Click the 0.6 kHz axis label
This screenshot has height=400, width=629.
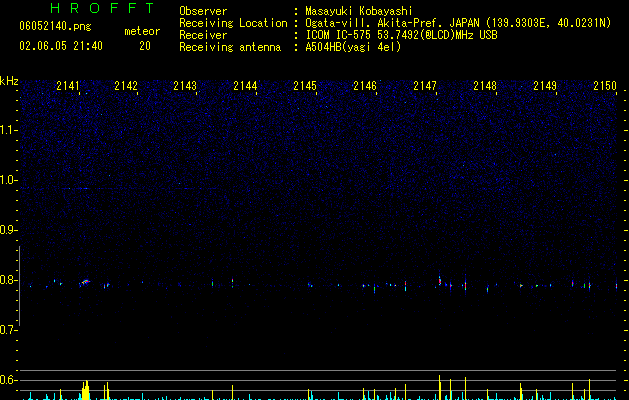pos(9,380)
